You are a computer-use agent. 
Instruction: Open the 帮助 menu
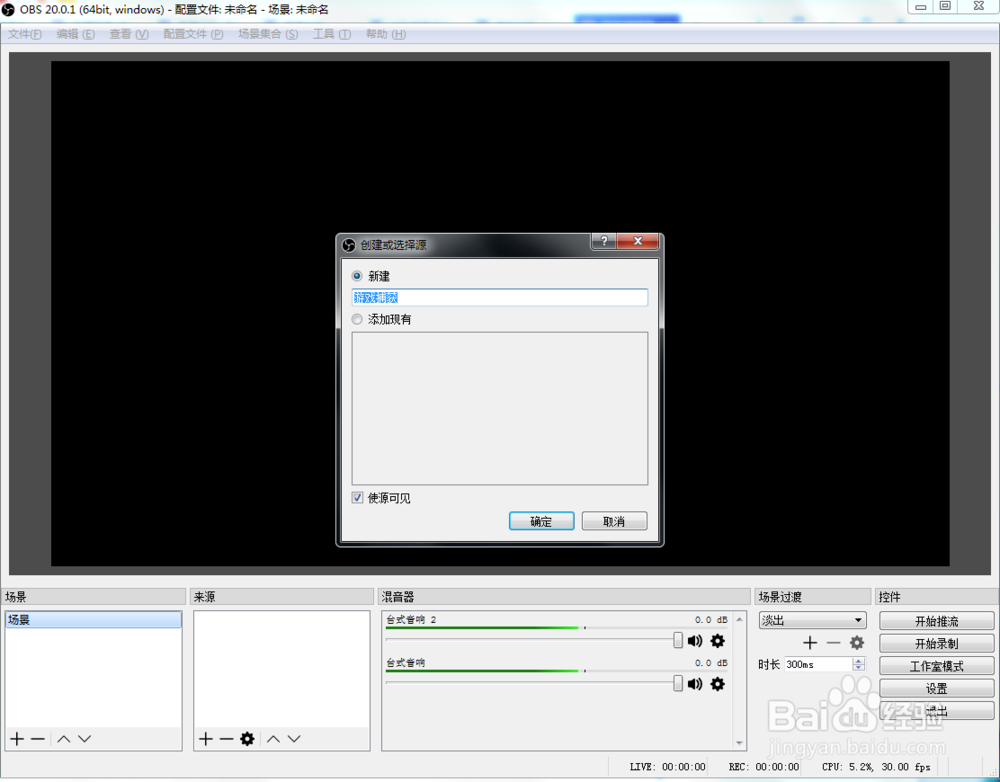pos(386,34)
